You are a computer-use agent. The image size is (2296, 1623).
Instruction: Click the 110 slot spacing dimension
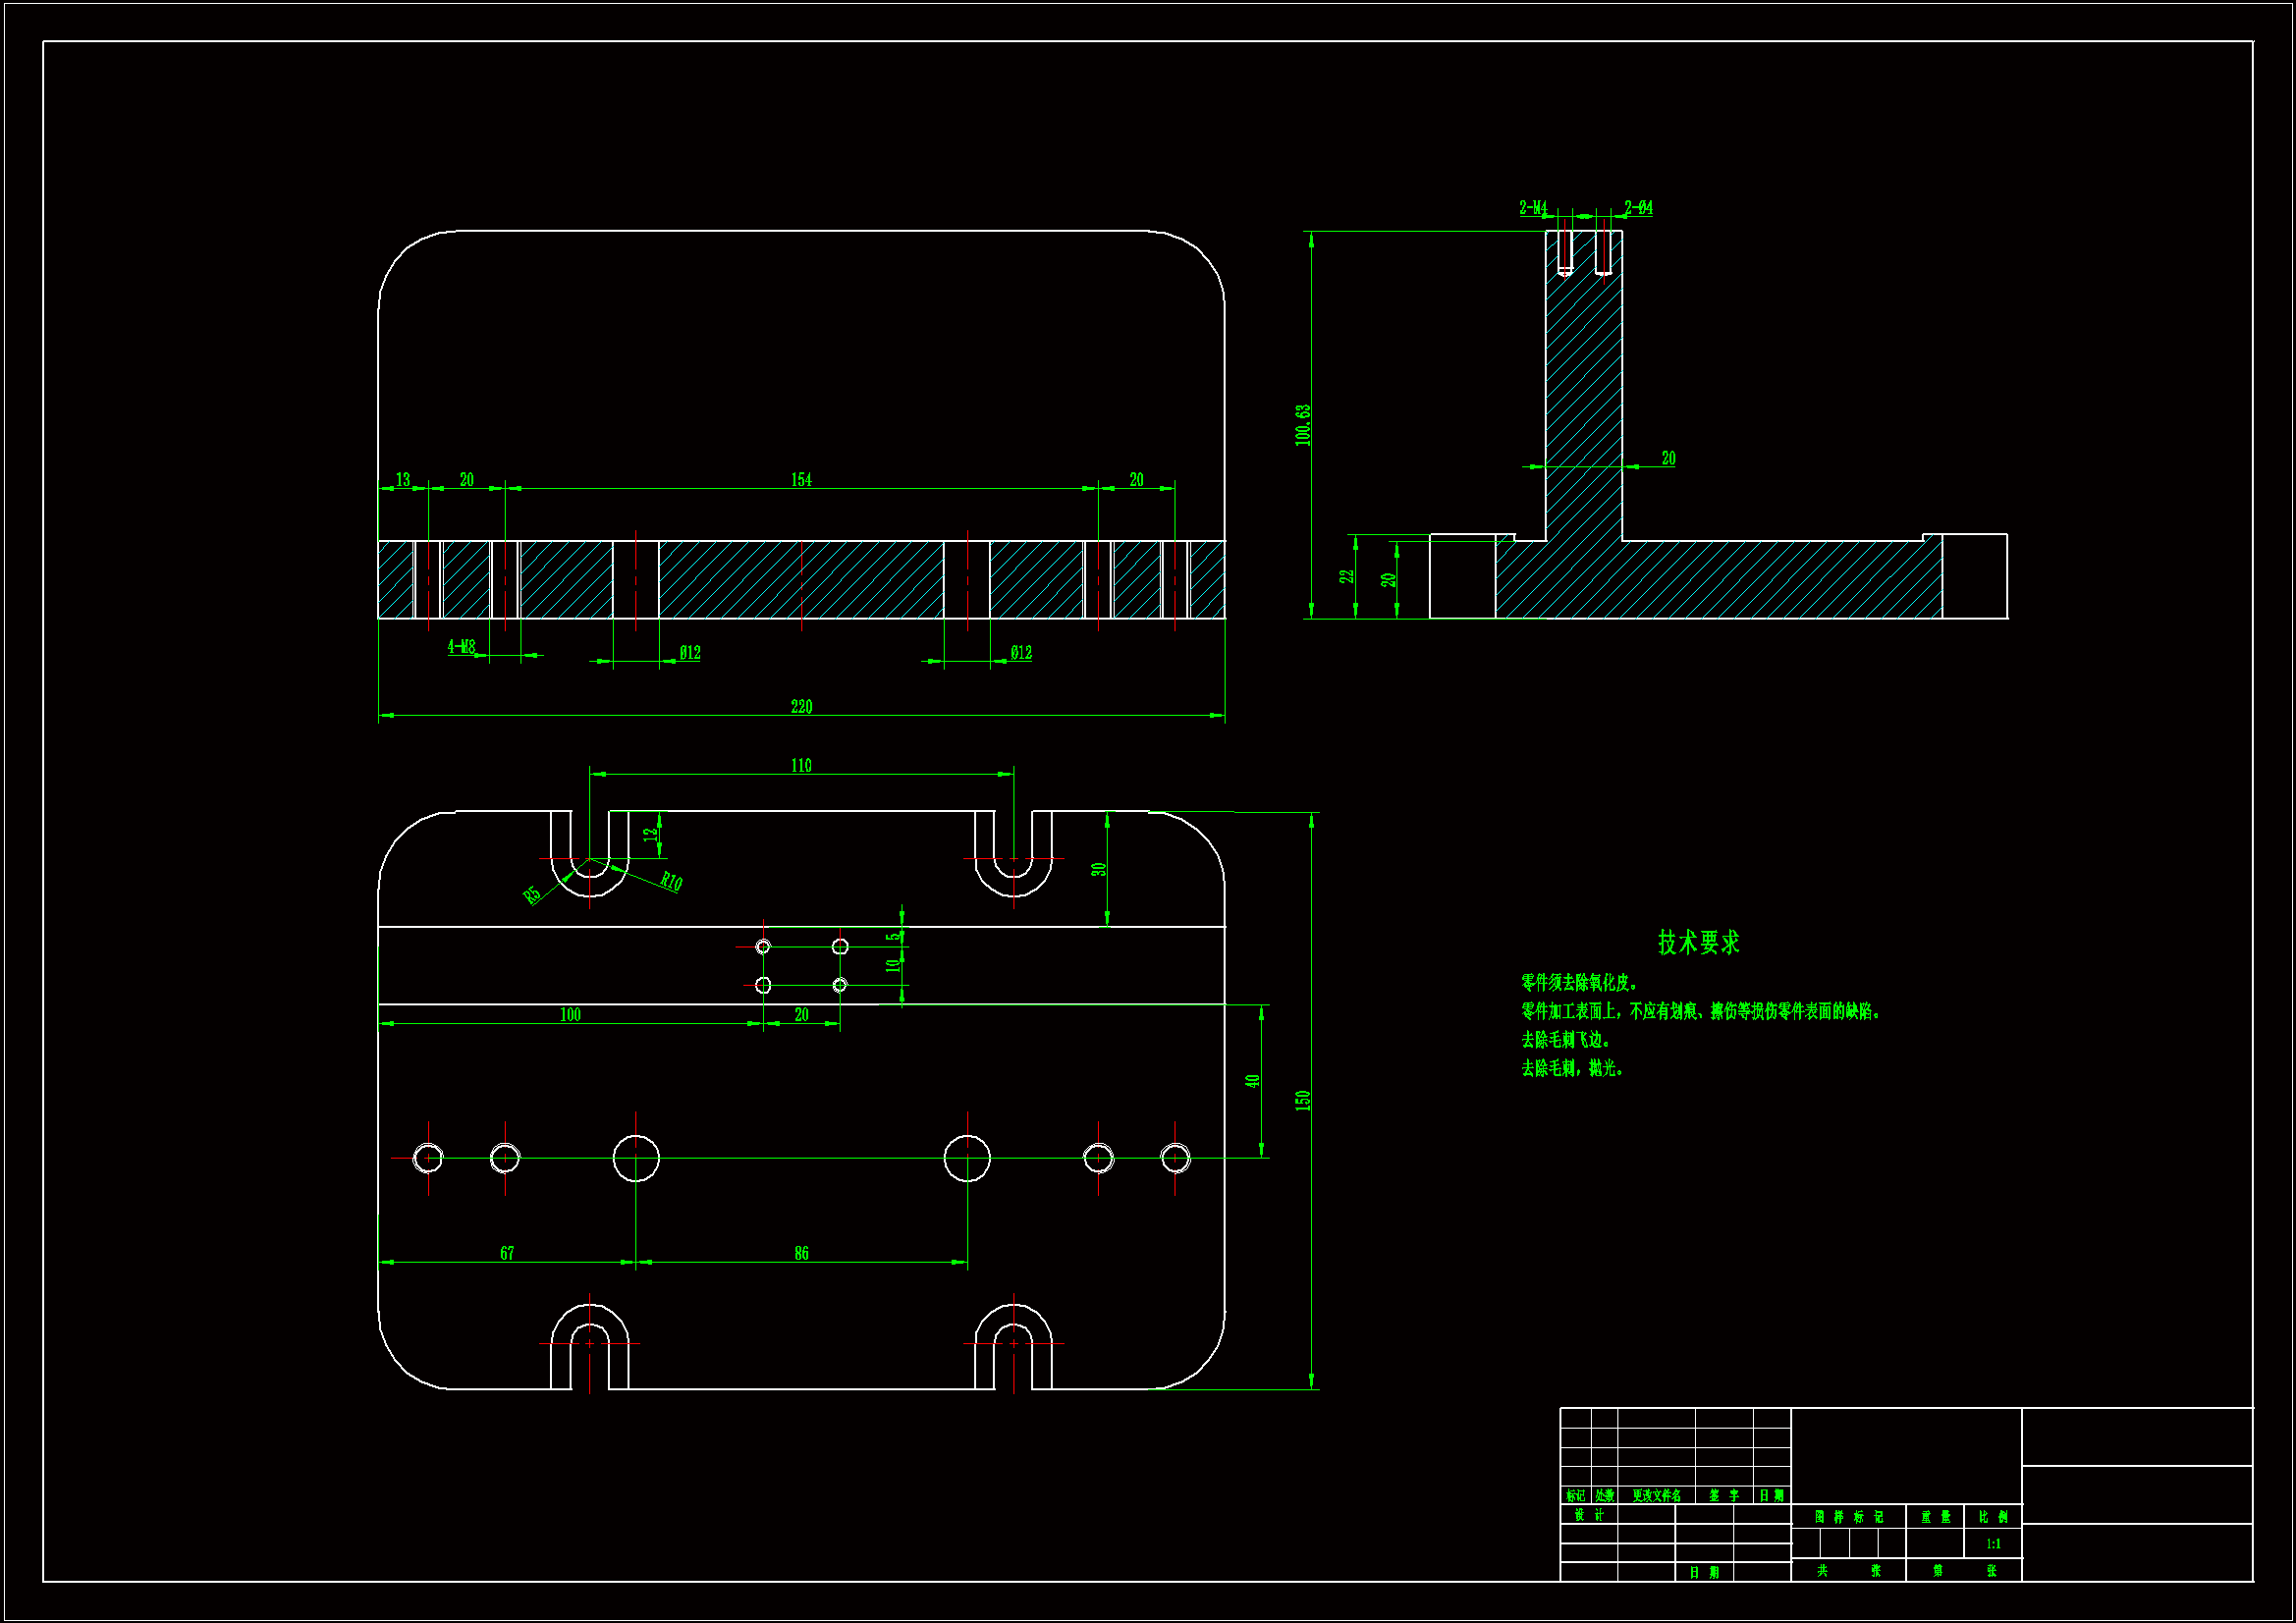click(x=801, y=766)
